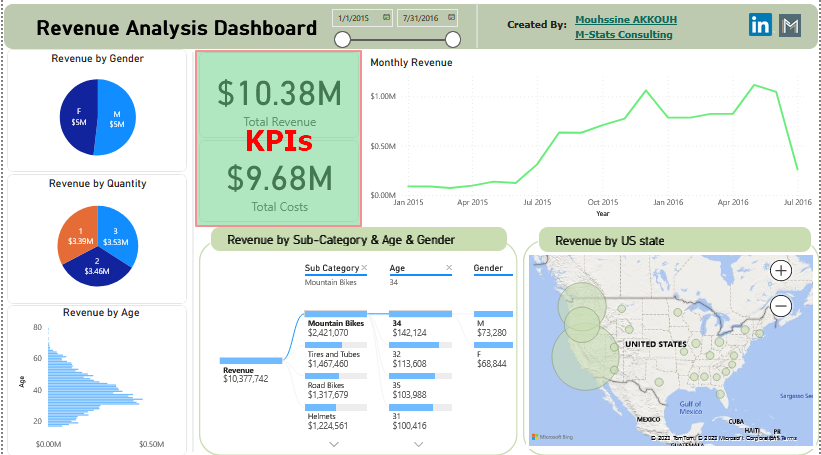
Task: Open calendar picker for end date
Action: coord(451,18)
